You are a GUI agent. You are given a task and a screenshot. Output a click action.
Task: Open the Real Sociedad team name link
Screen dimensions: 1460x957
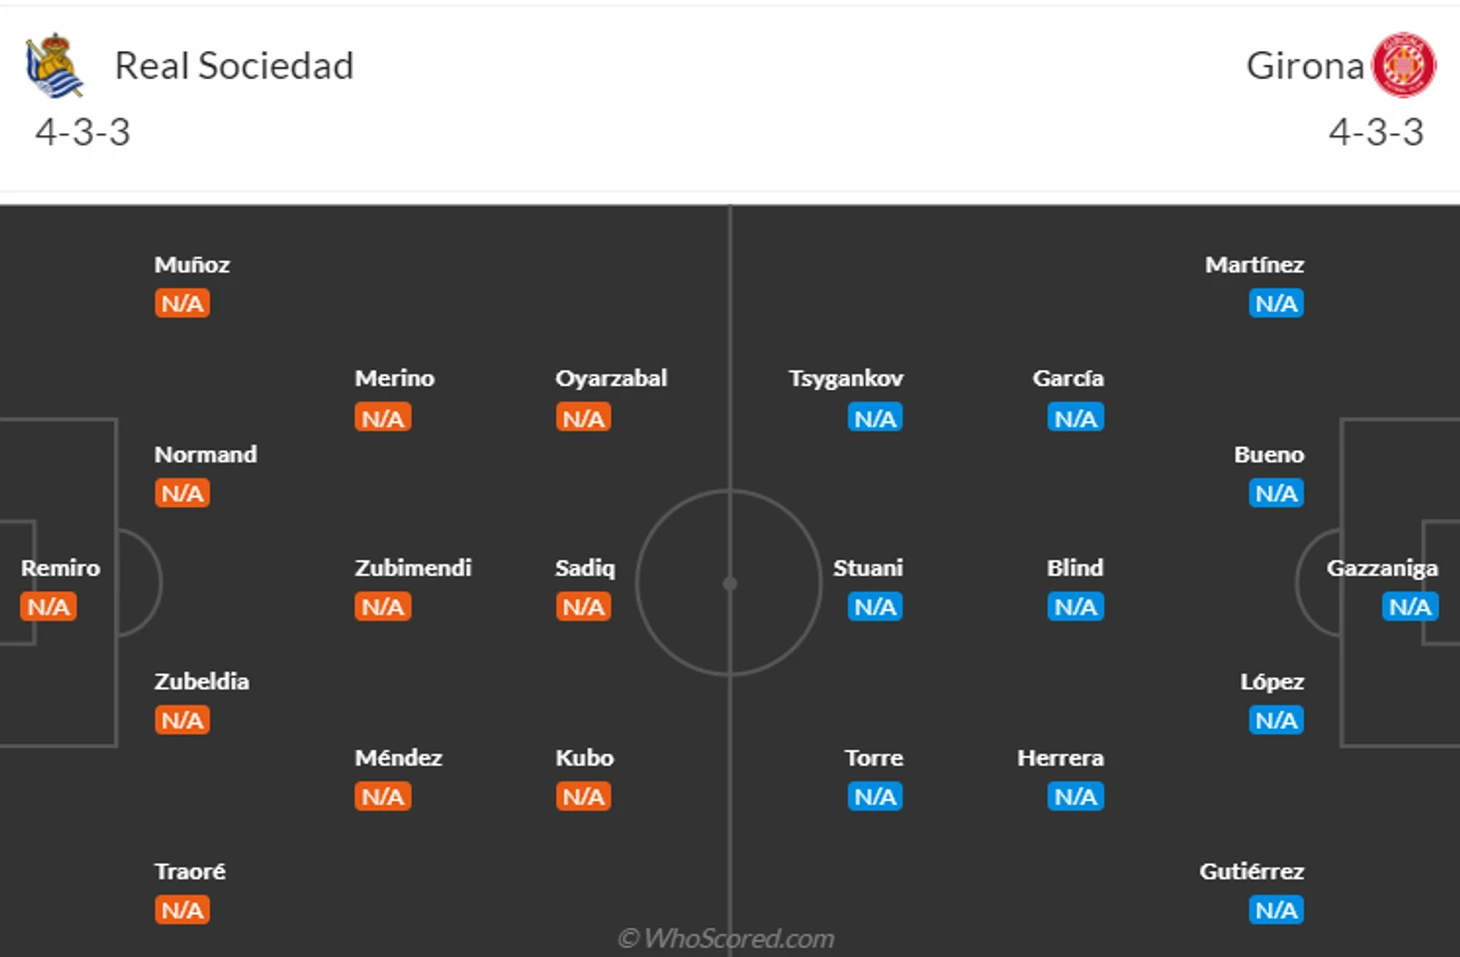234,66
